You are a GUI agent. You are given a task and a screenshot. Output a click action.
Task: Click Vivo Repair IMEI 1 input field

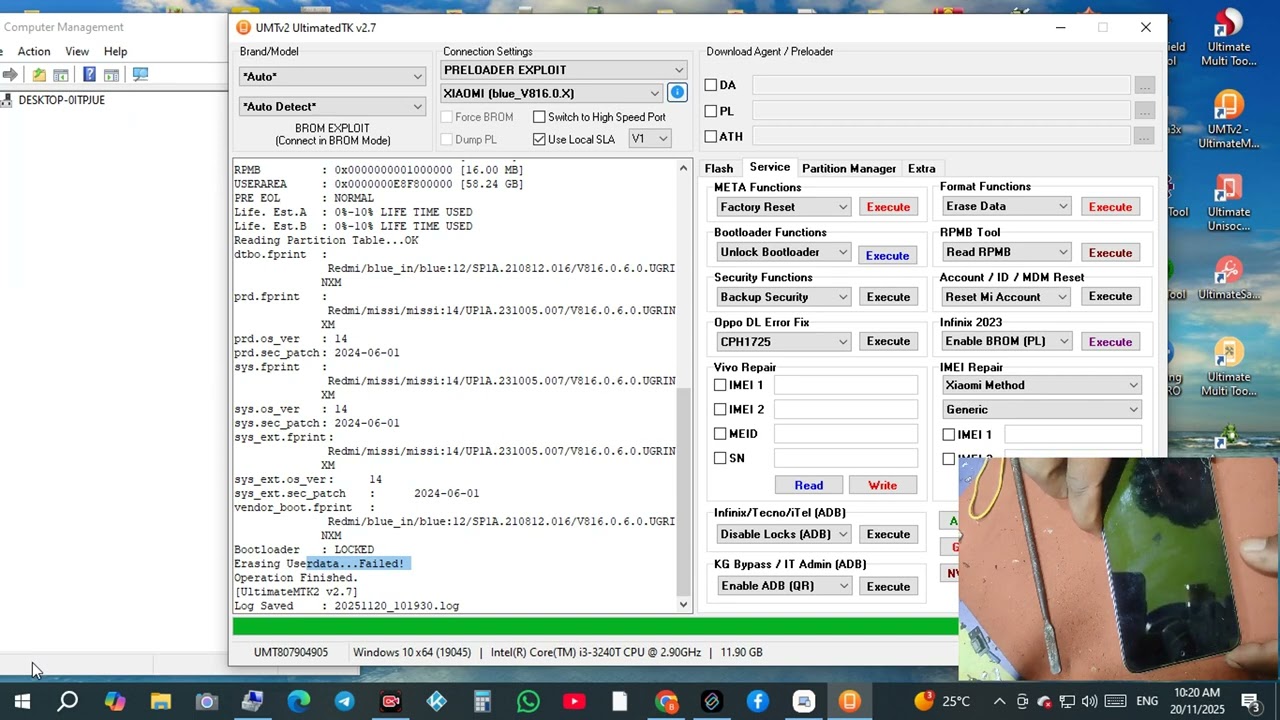845,385
